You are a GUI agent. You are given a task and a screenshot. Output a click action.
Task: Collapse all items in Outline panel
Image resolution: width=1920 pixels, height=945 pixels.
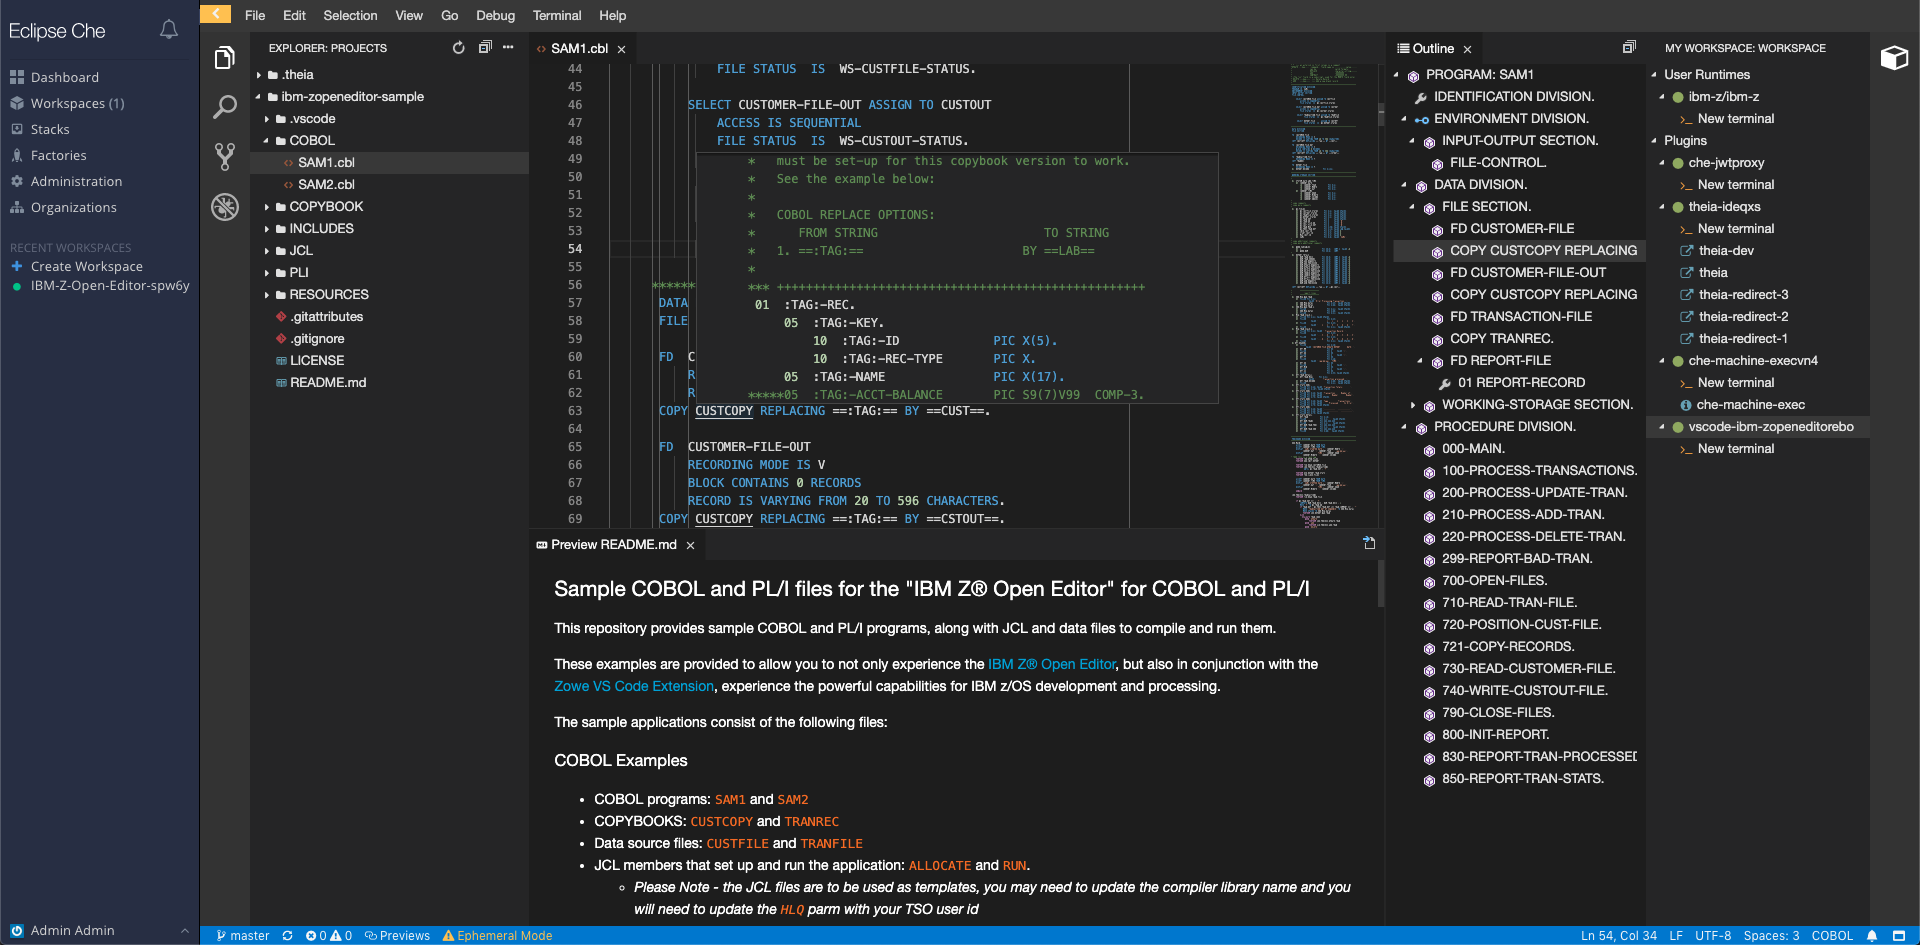(1629, 47)
